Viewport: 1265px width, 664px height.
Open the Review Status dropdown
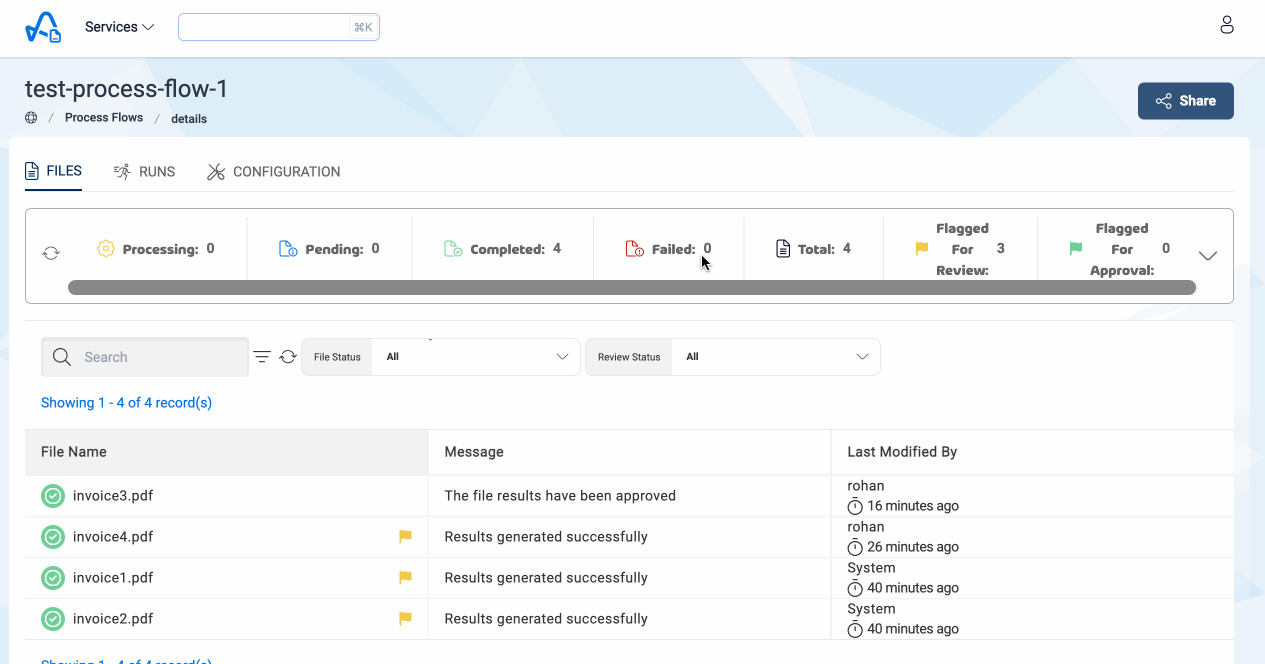[775, 356]
